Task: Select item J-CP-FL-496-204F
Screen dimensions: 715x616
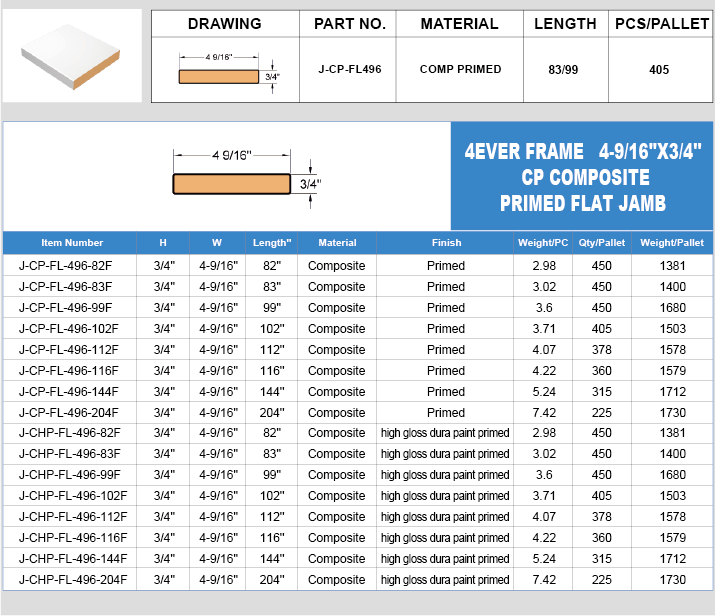Action: point(68,413)
